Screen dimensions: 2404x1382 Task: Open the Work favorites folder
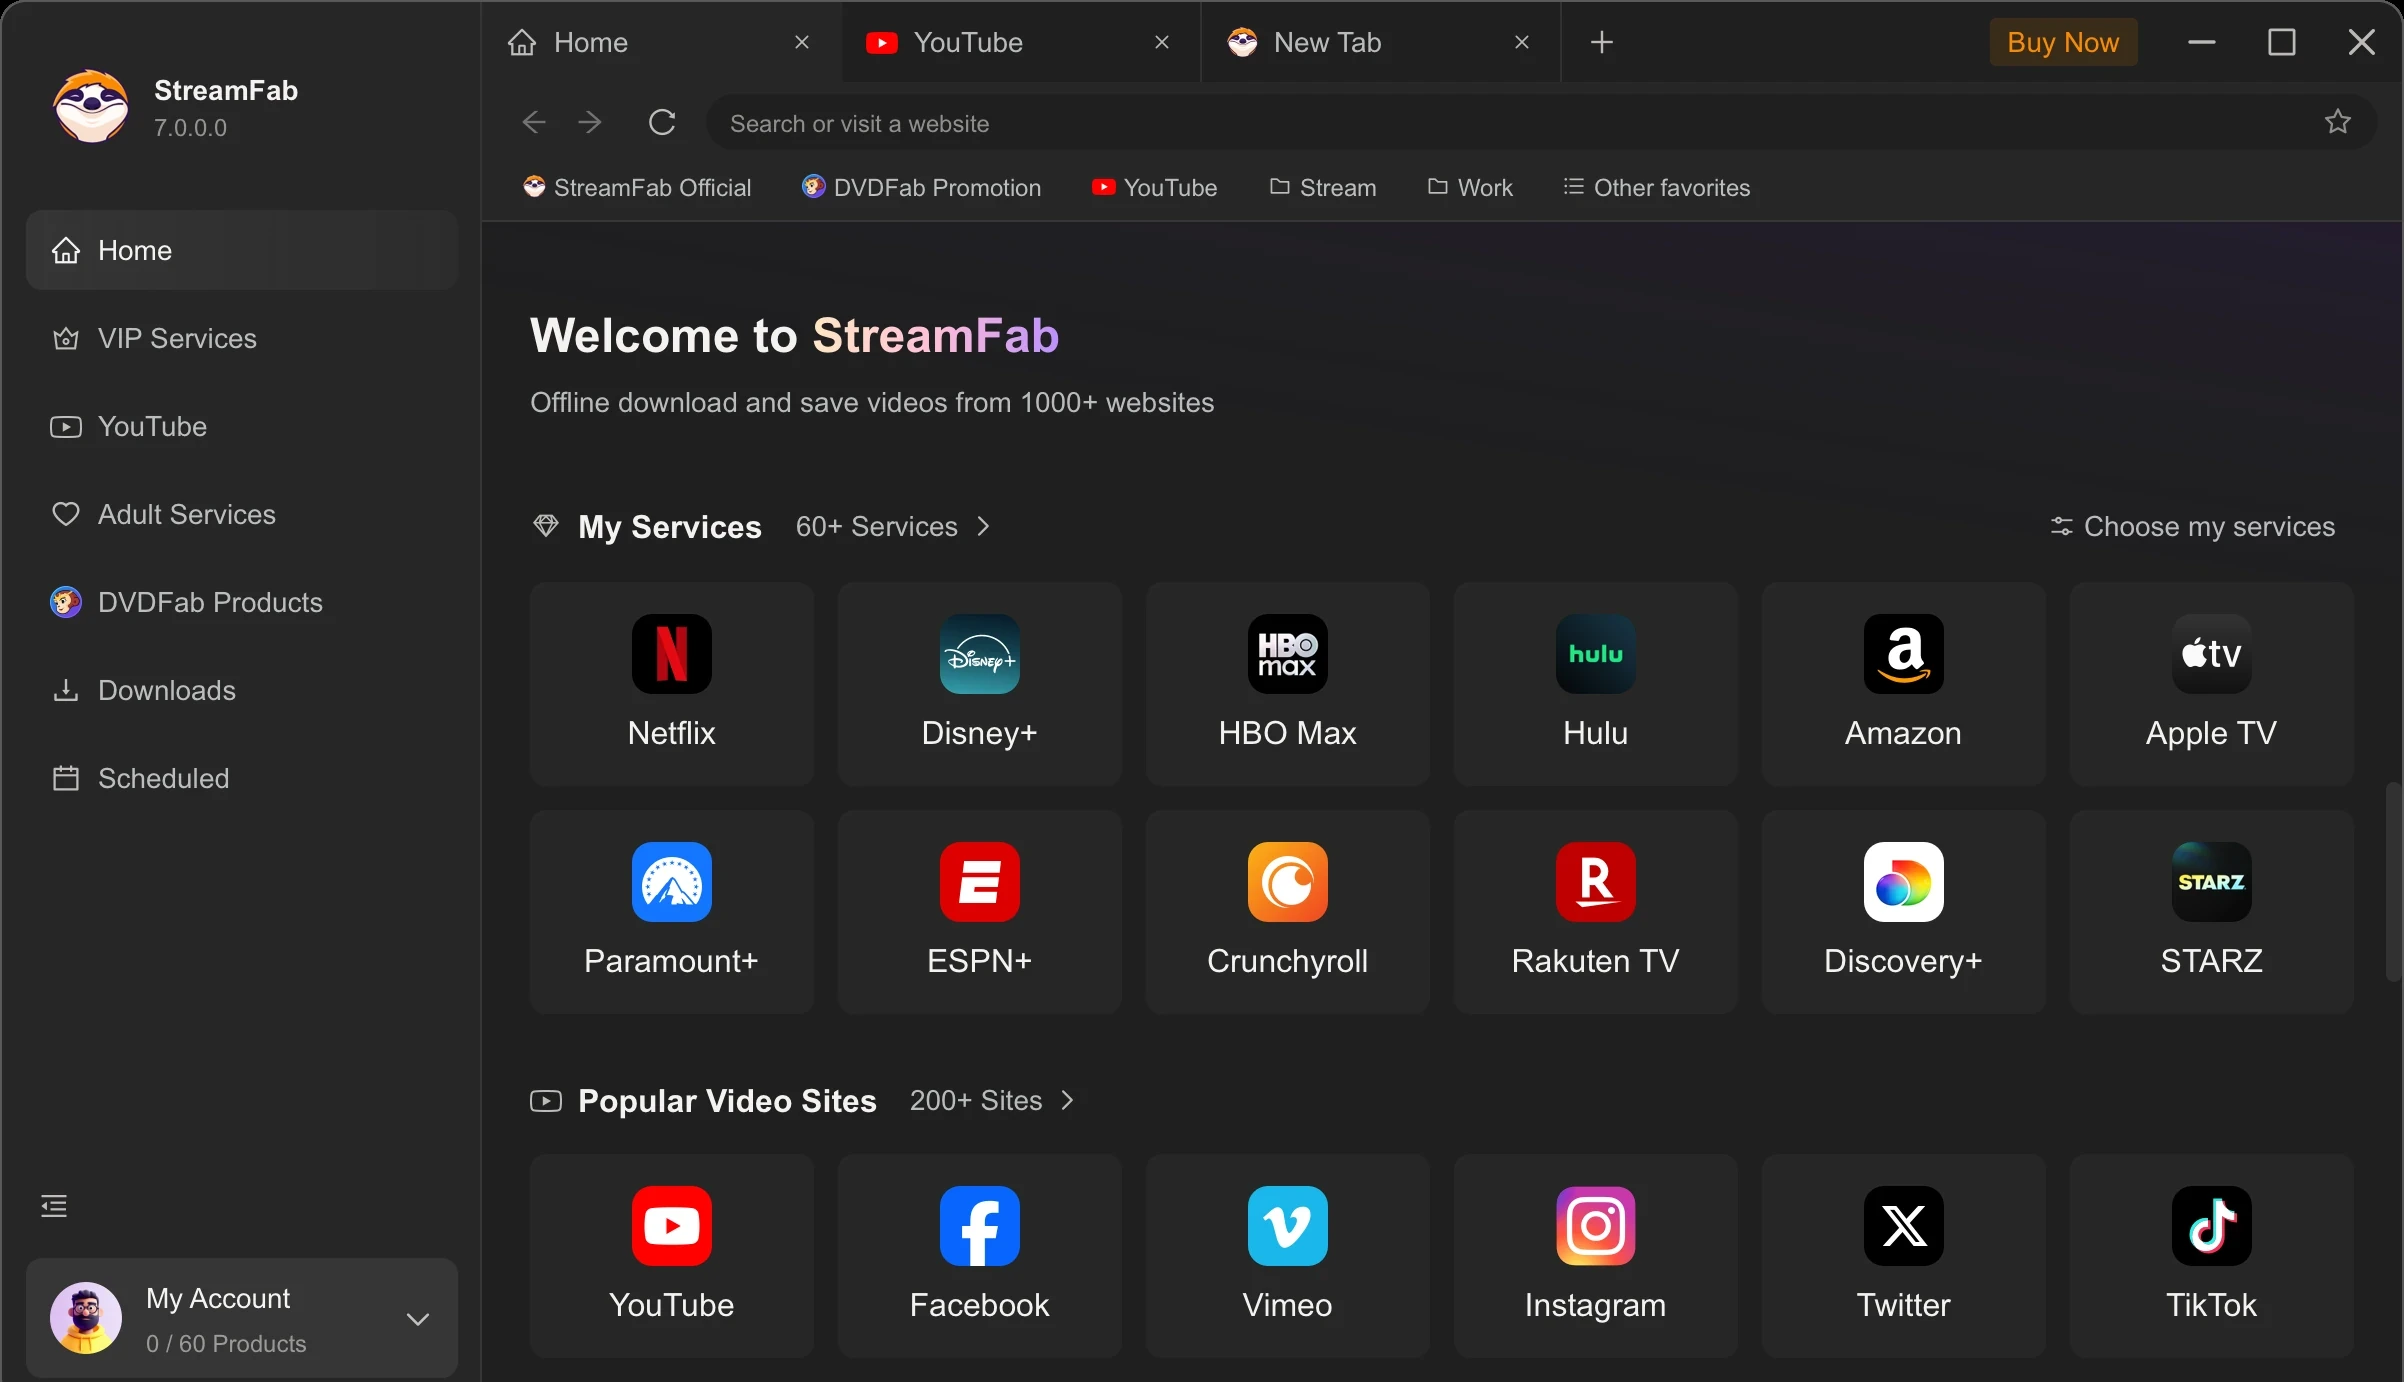pos(1470,187)
